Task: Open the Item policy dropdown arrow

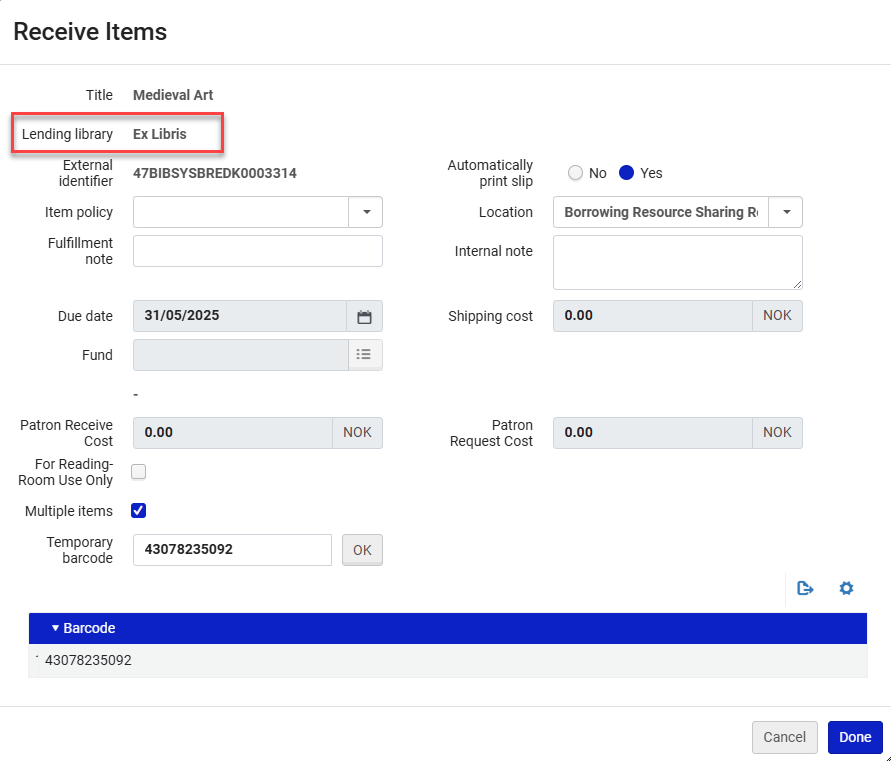Action: click(366, 212)
